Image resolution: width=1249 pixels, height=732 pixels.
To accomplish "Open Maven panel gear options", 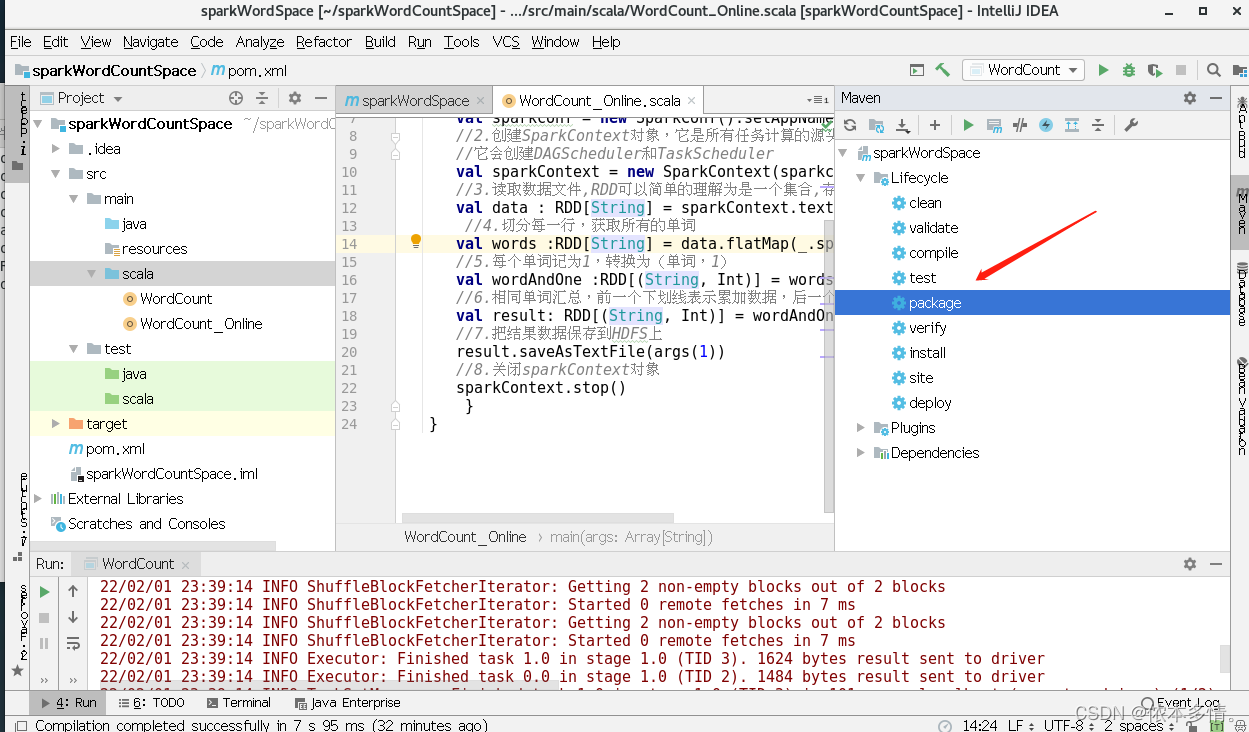I will pyautogui.click(x=1190, y=98).
